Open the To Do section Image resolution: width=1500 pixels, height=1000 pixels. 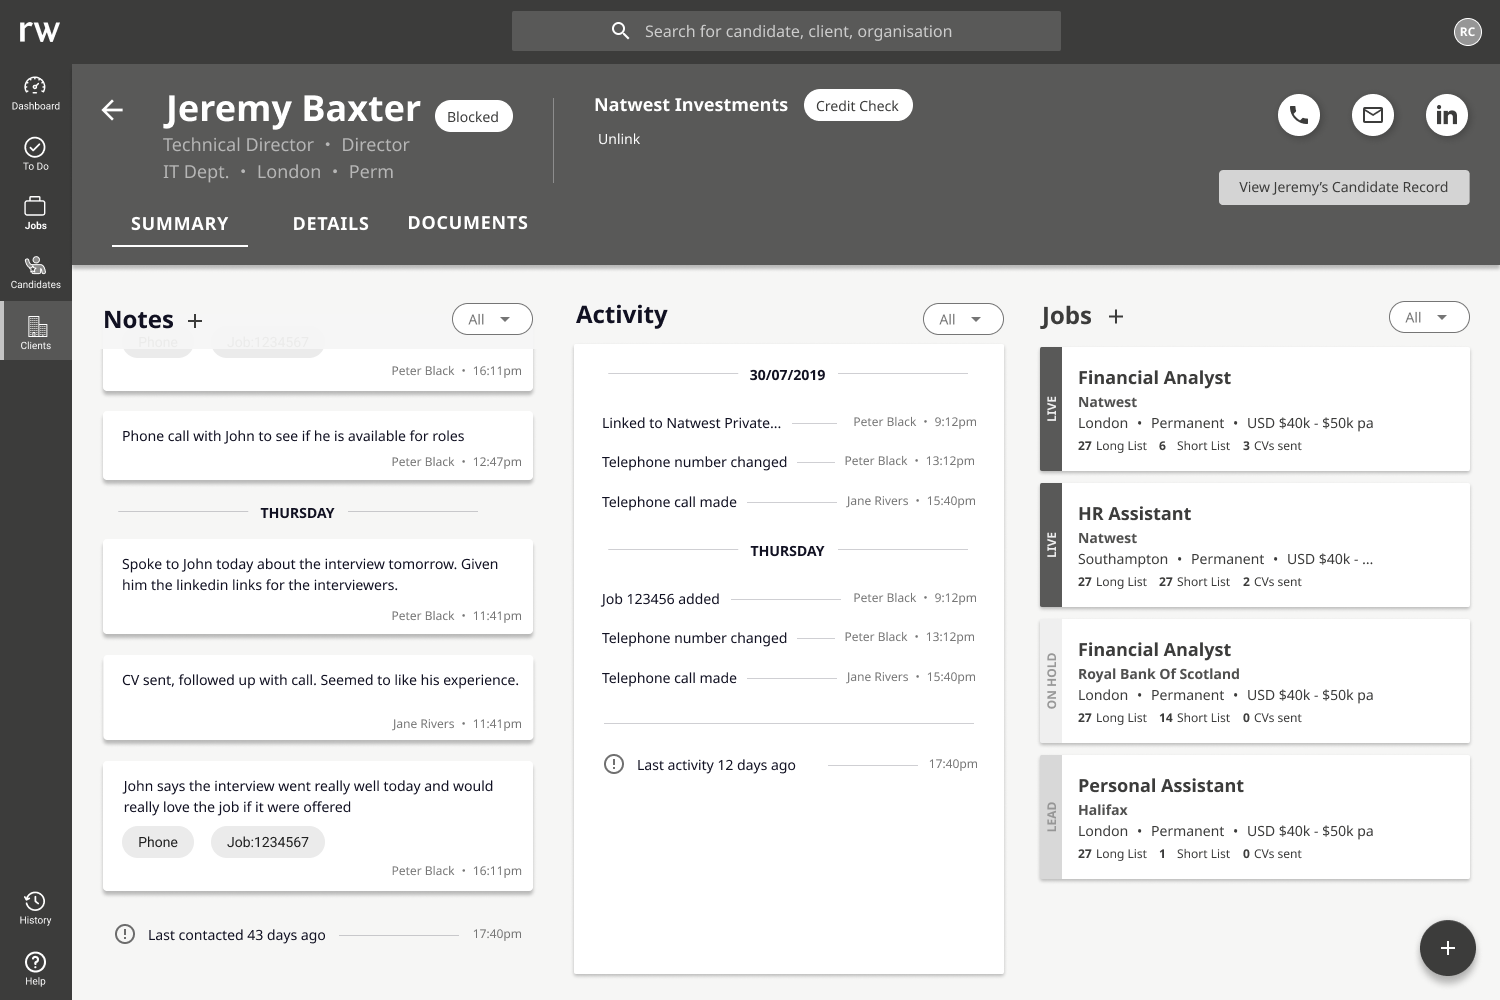pos(35,153)
